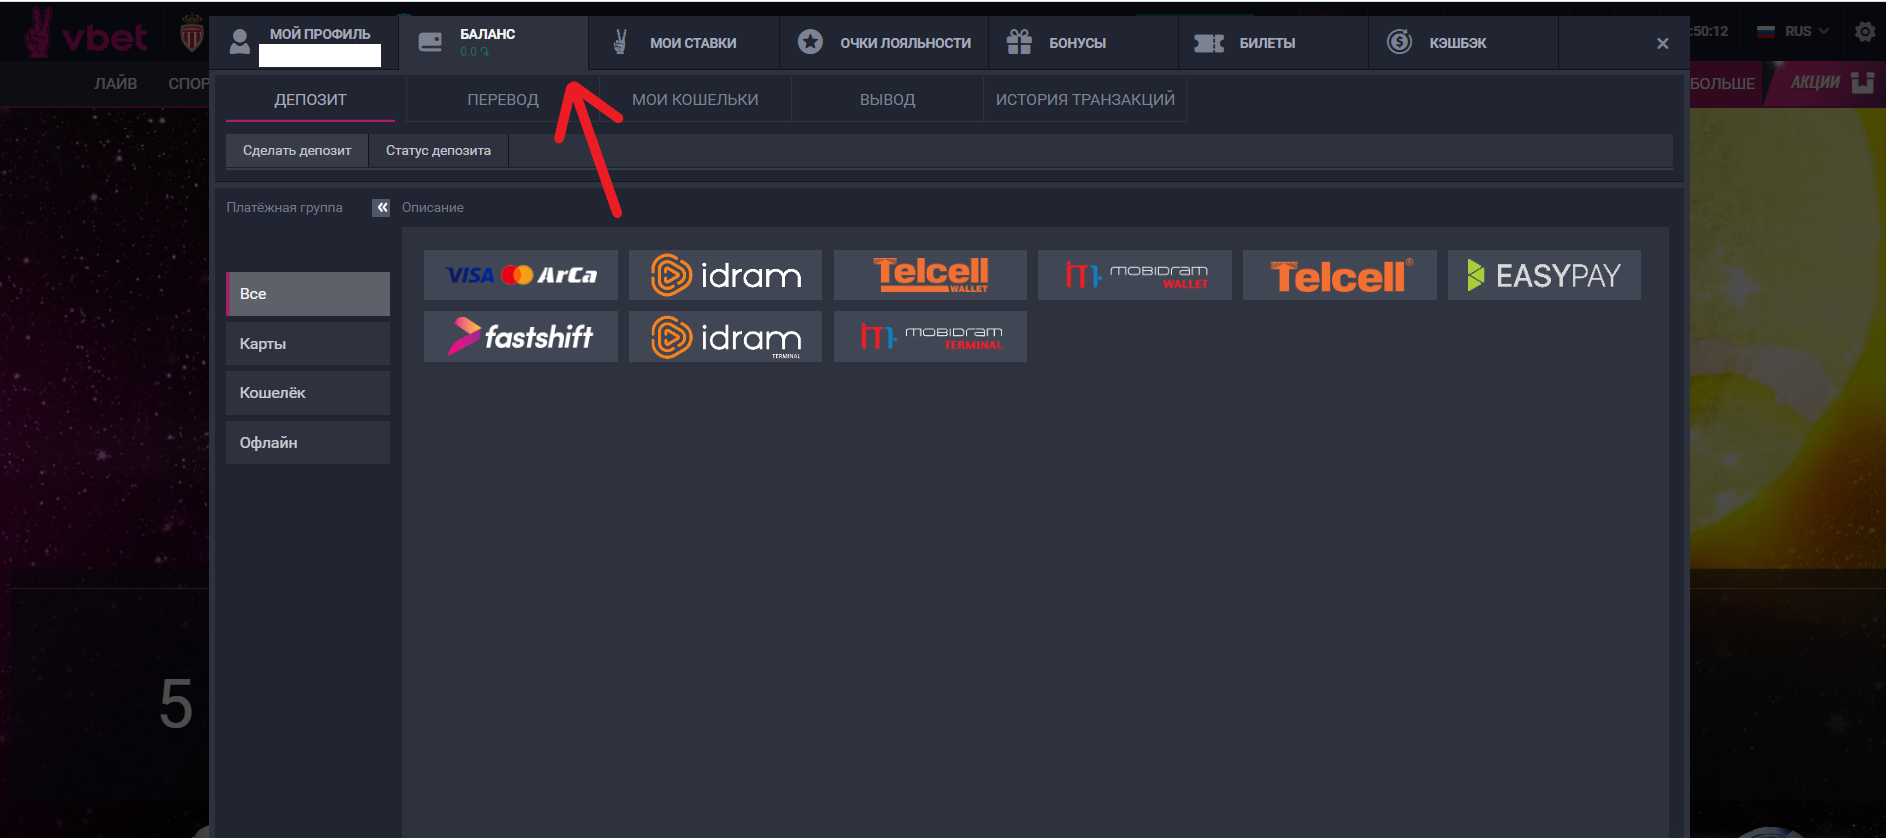This screenshot has width=1886, height=838.
Task: Select the Офлайн payment group
Action: click(308, 443)
